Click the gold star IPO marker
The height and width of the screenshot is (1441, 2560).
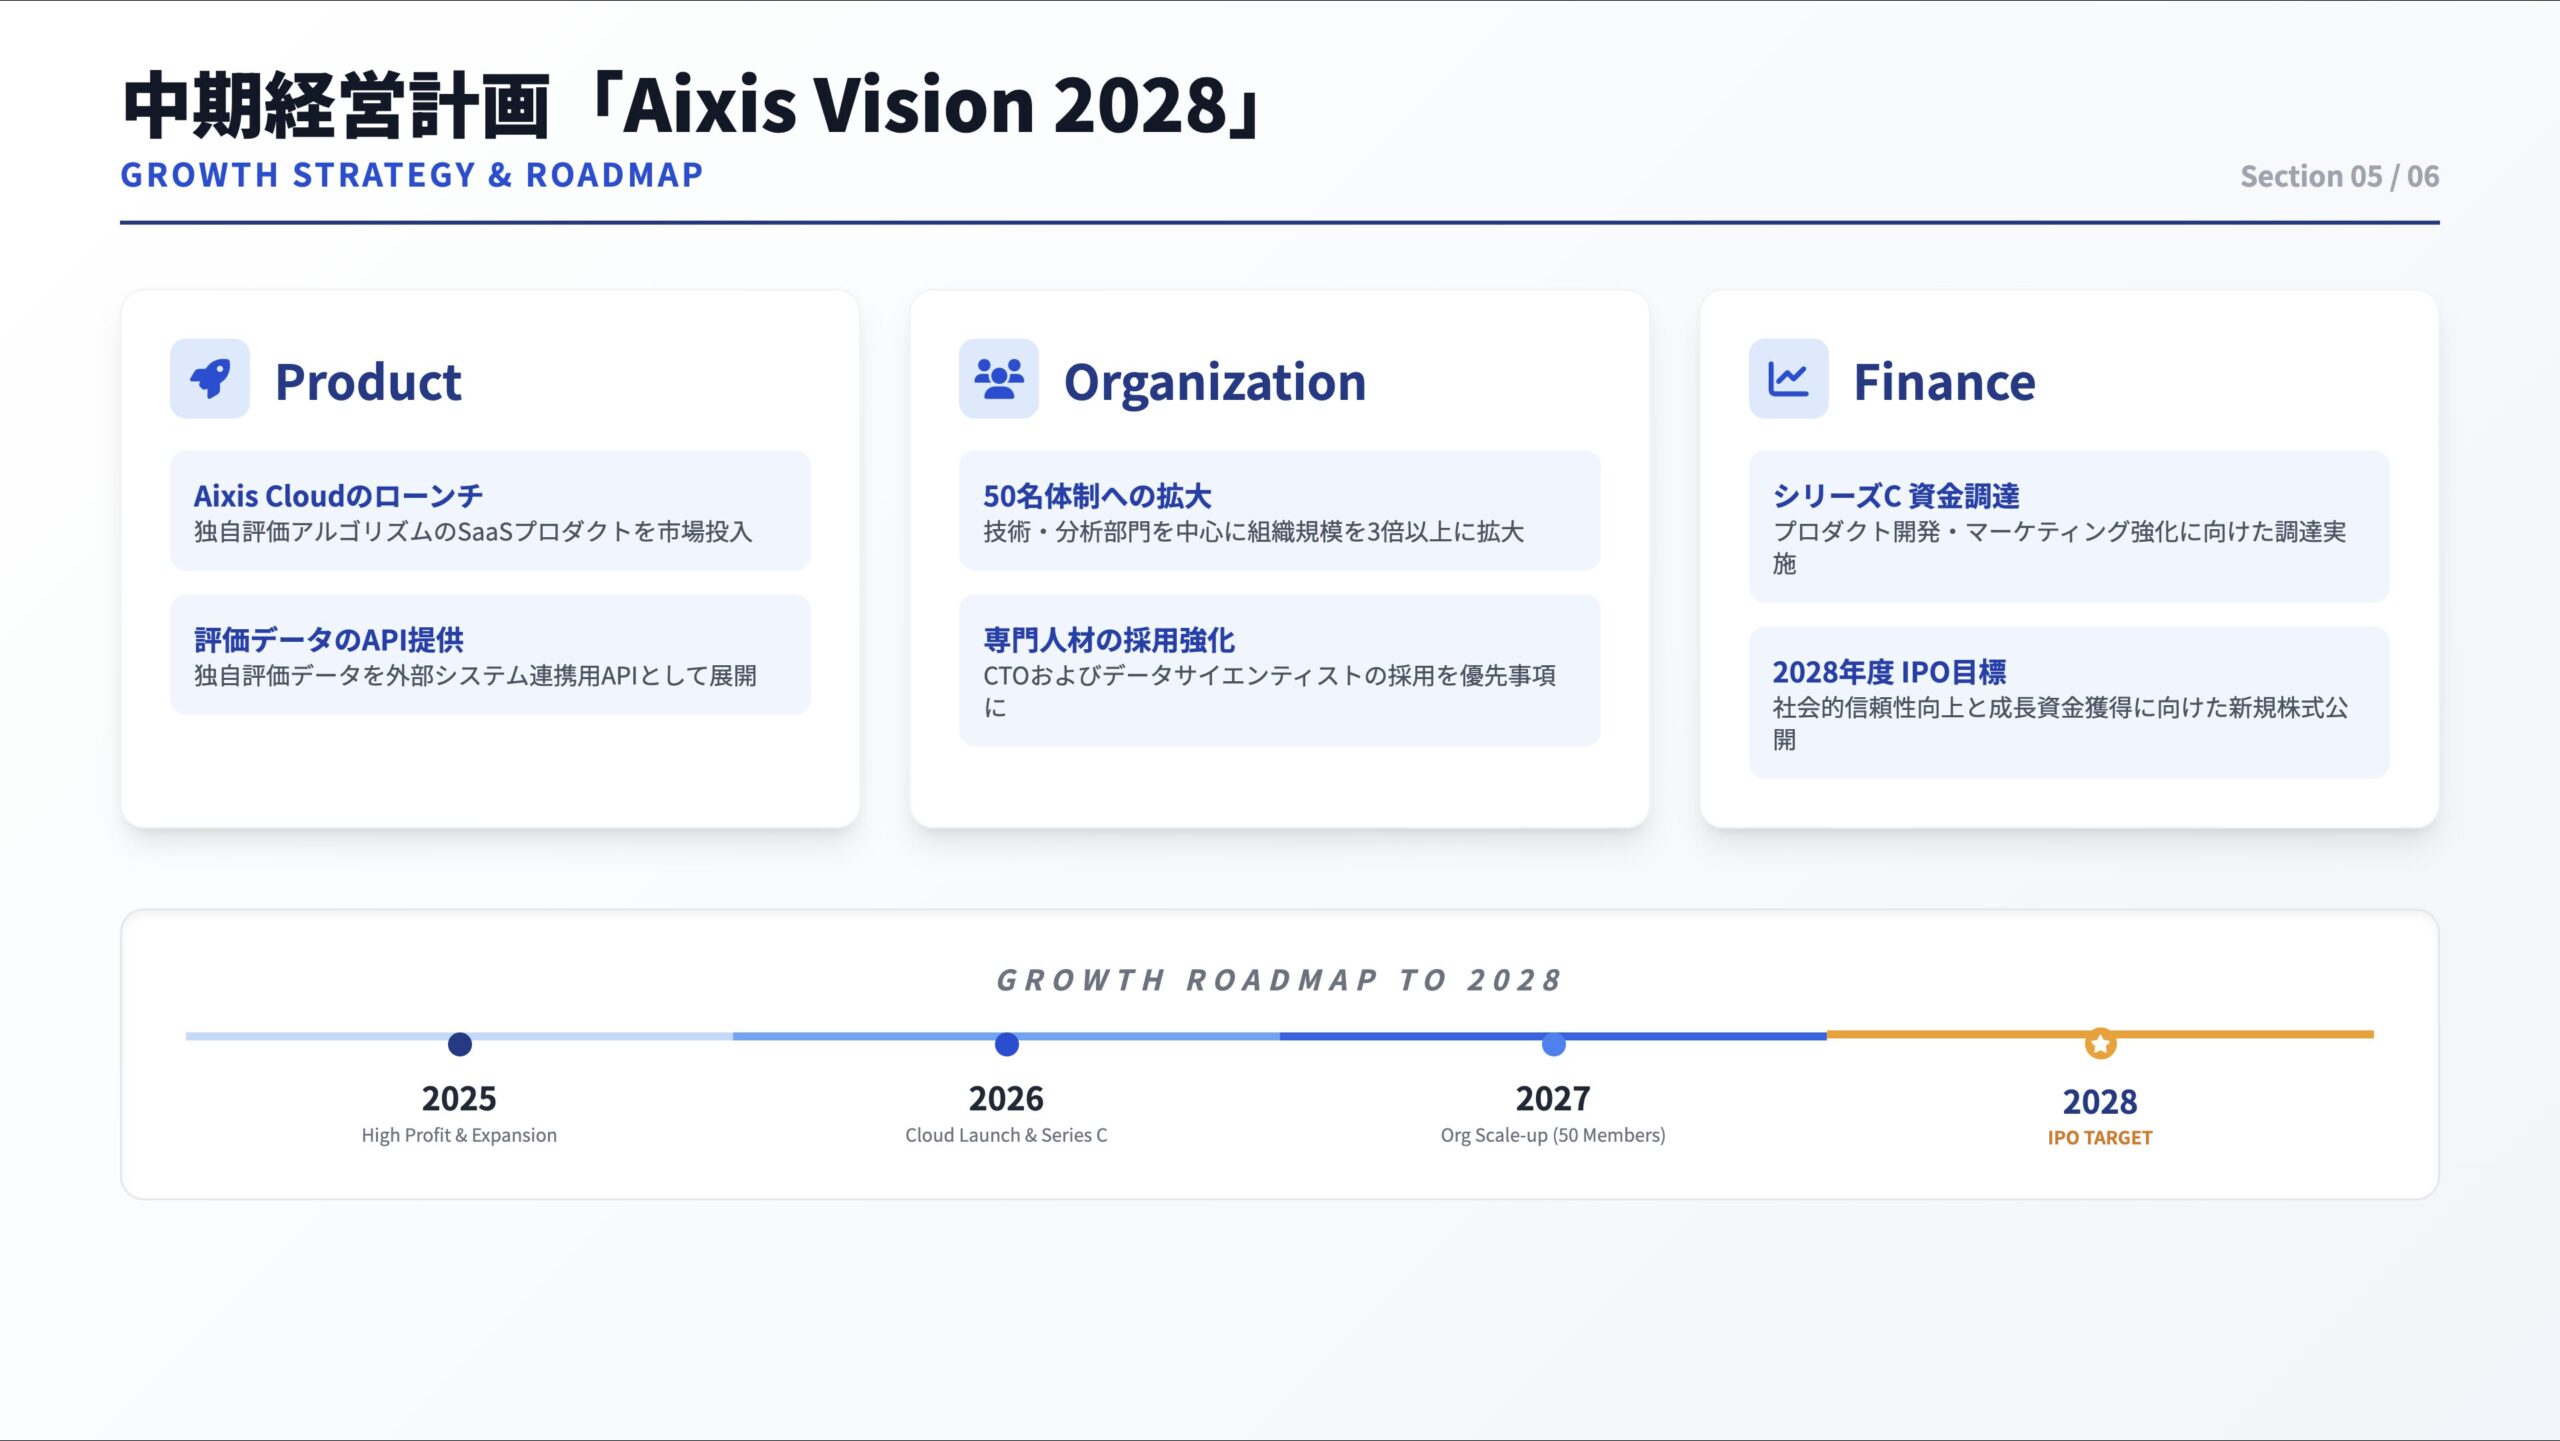click(x=2100, y=1044)
